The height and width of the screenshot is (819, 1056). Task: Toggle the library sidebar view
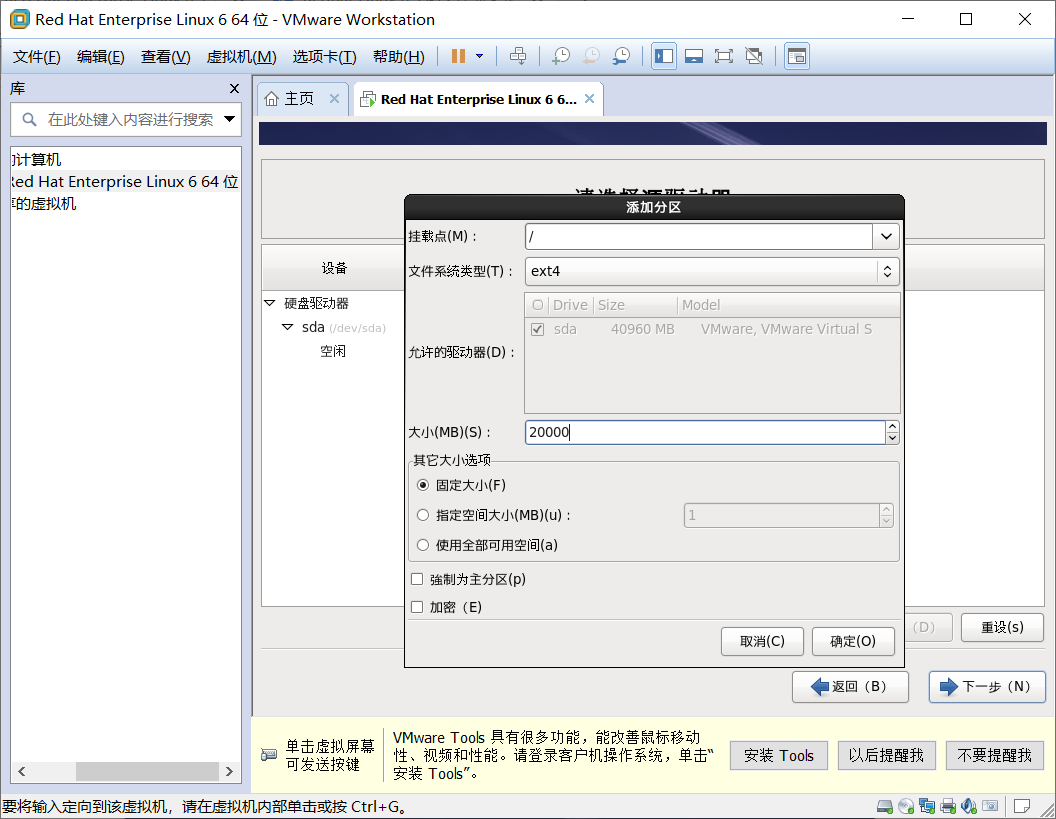tap(664, 56)
